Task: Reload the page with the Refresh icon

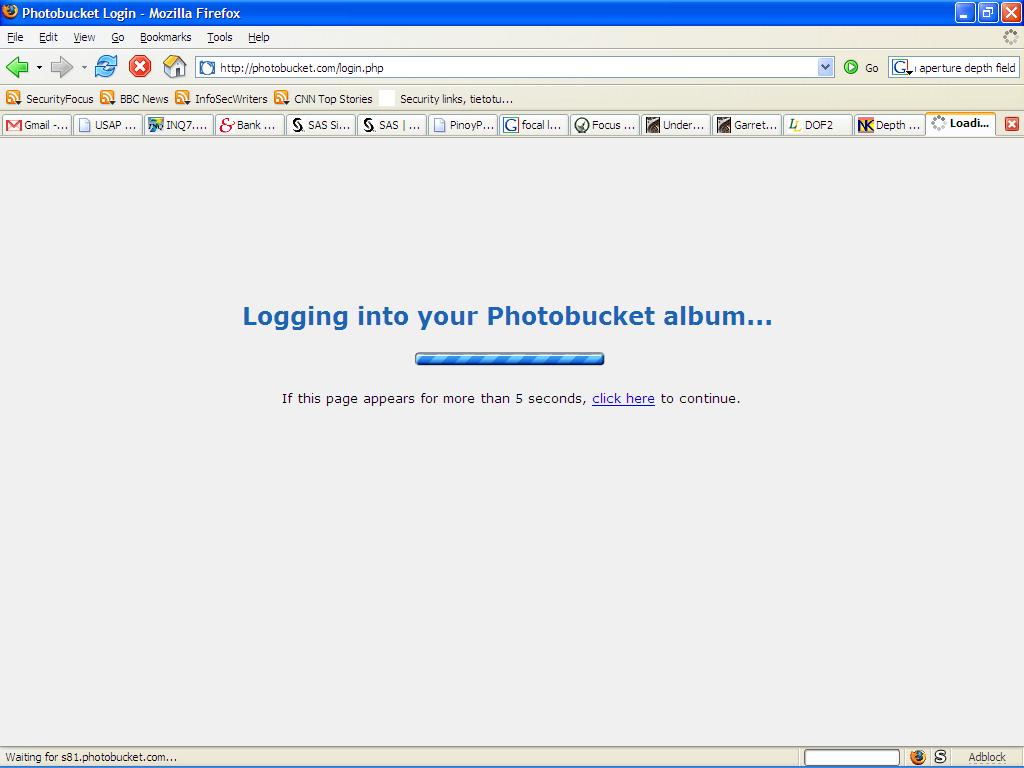Action: (106, 67)
